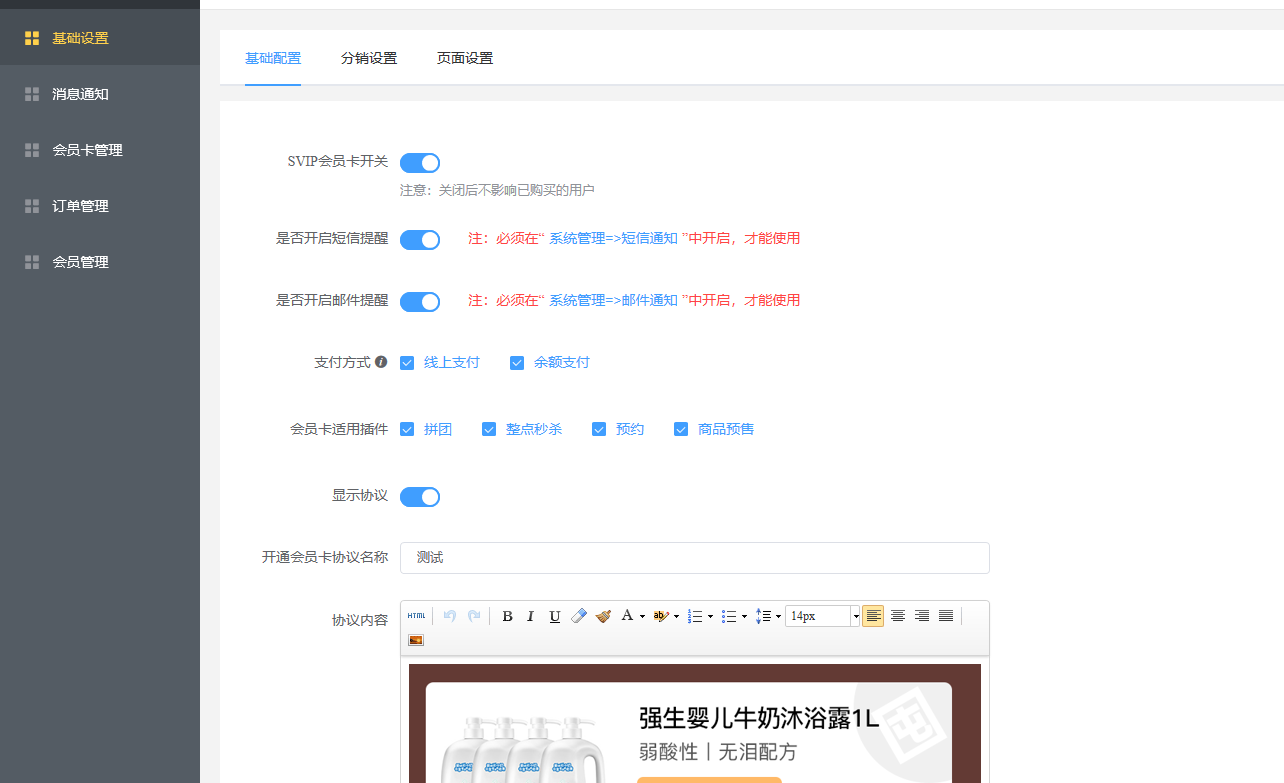Expand the ordered list style dropdown arrow
The image size is (1284, 783).
coord(710,617)
